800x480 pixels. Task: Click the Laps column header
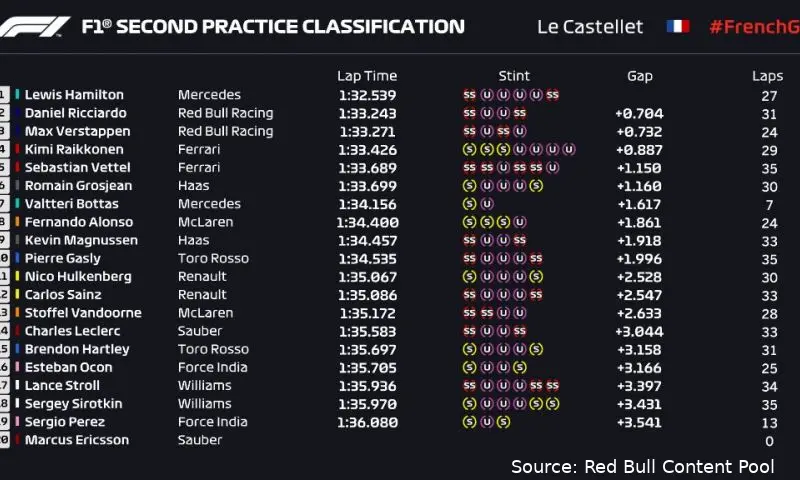(767, 77)
